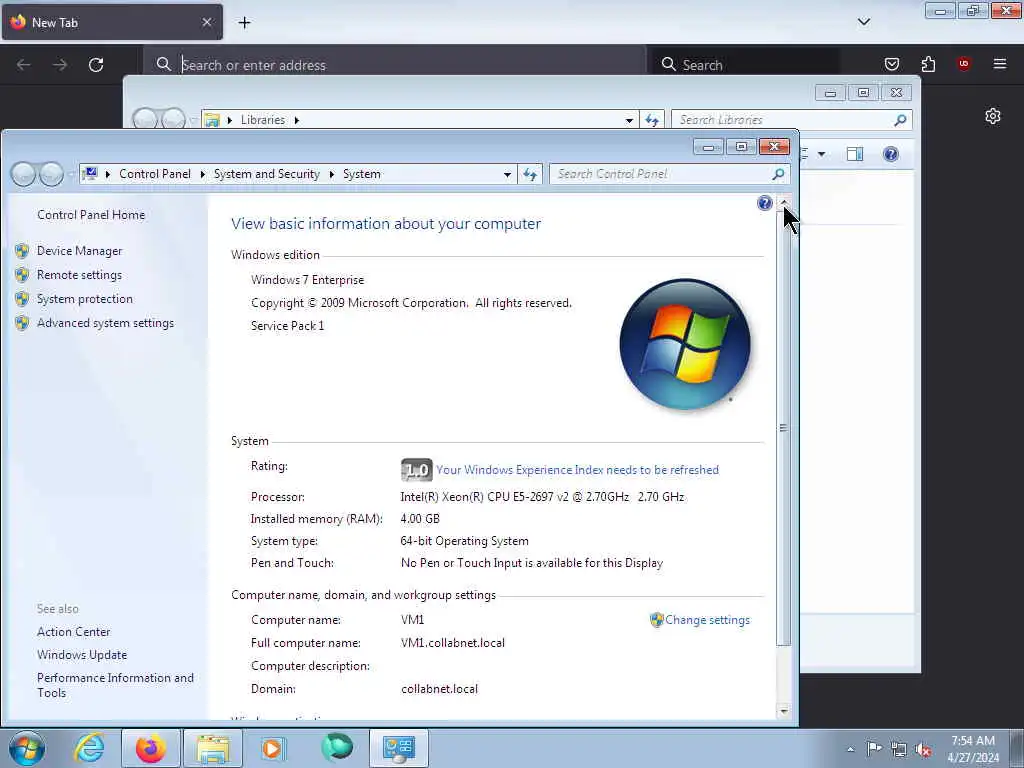
Task: Open help in Libraries window
Action: (x=891, y=154)
